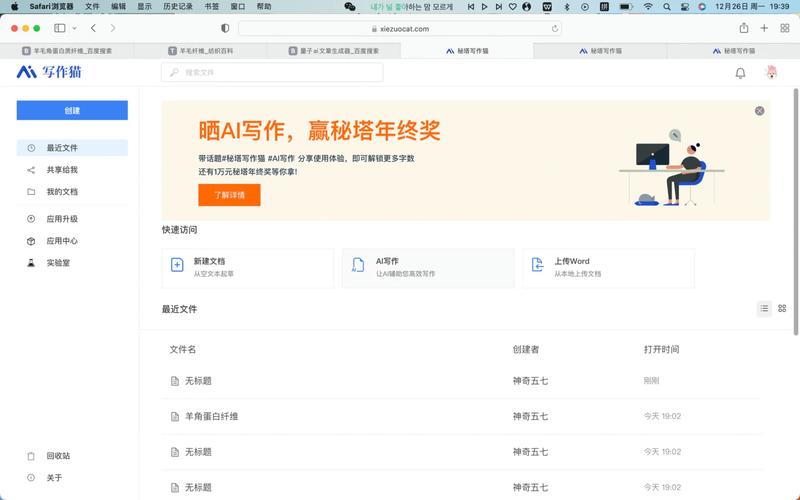The height and width of the screenshot is (500, 800).
Task: Click the document icon beside 羊角蛋白纤维
Action: point(174,416)
